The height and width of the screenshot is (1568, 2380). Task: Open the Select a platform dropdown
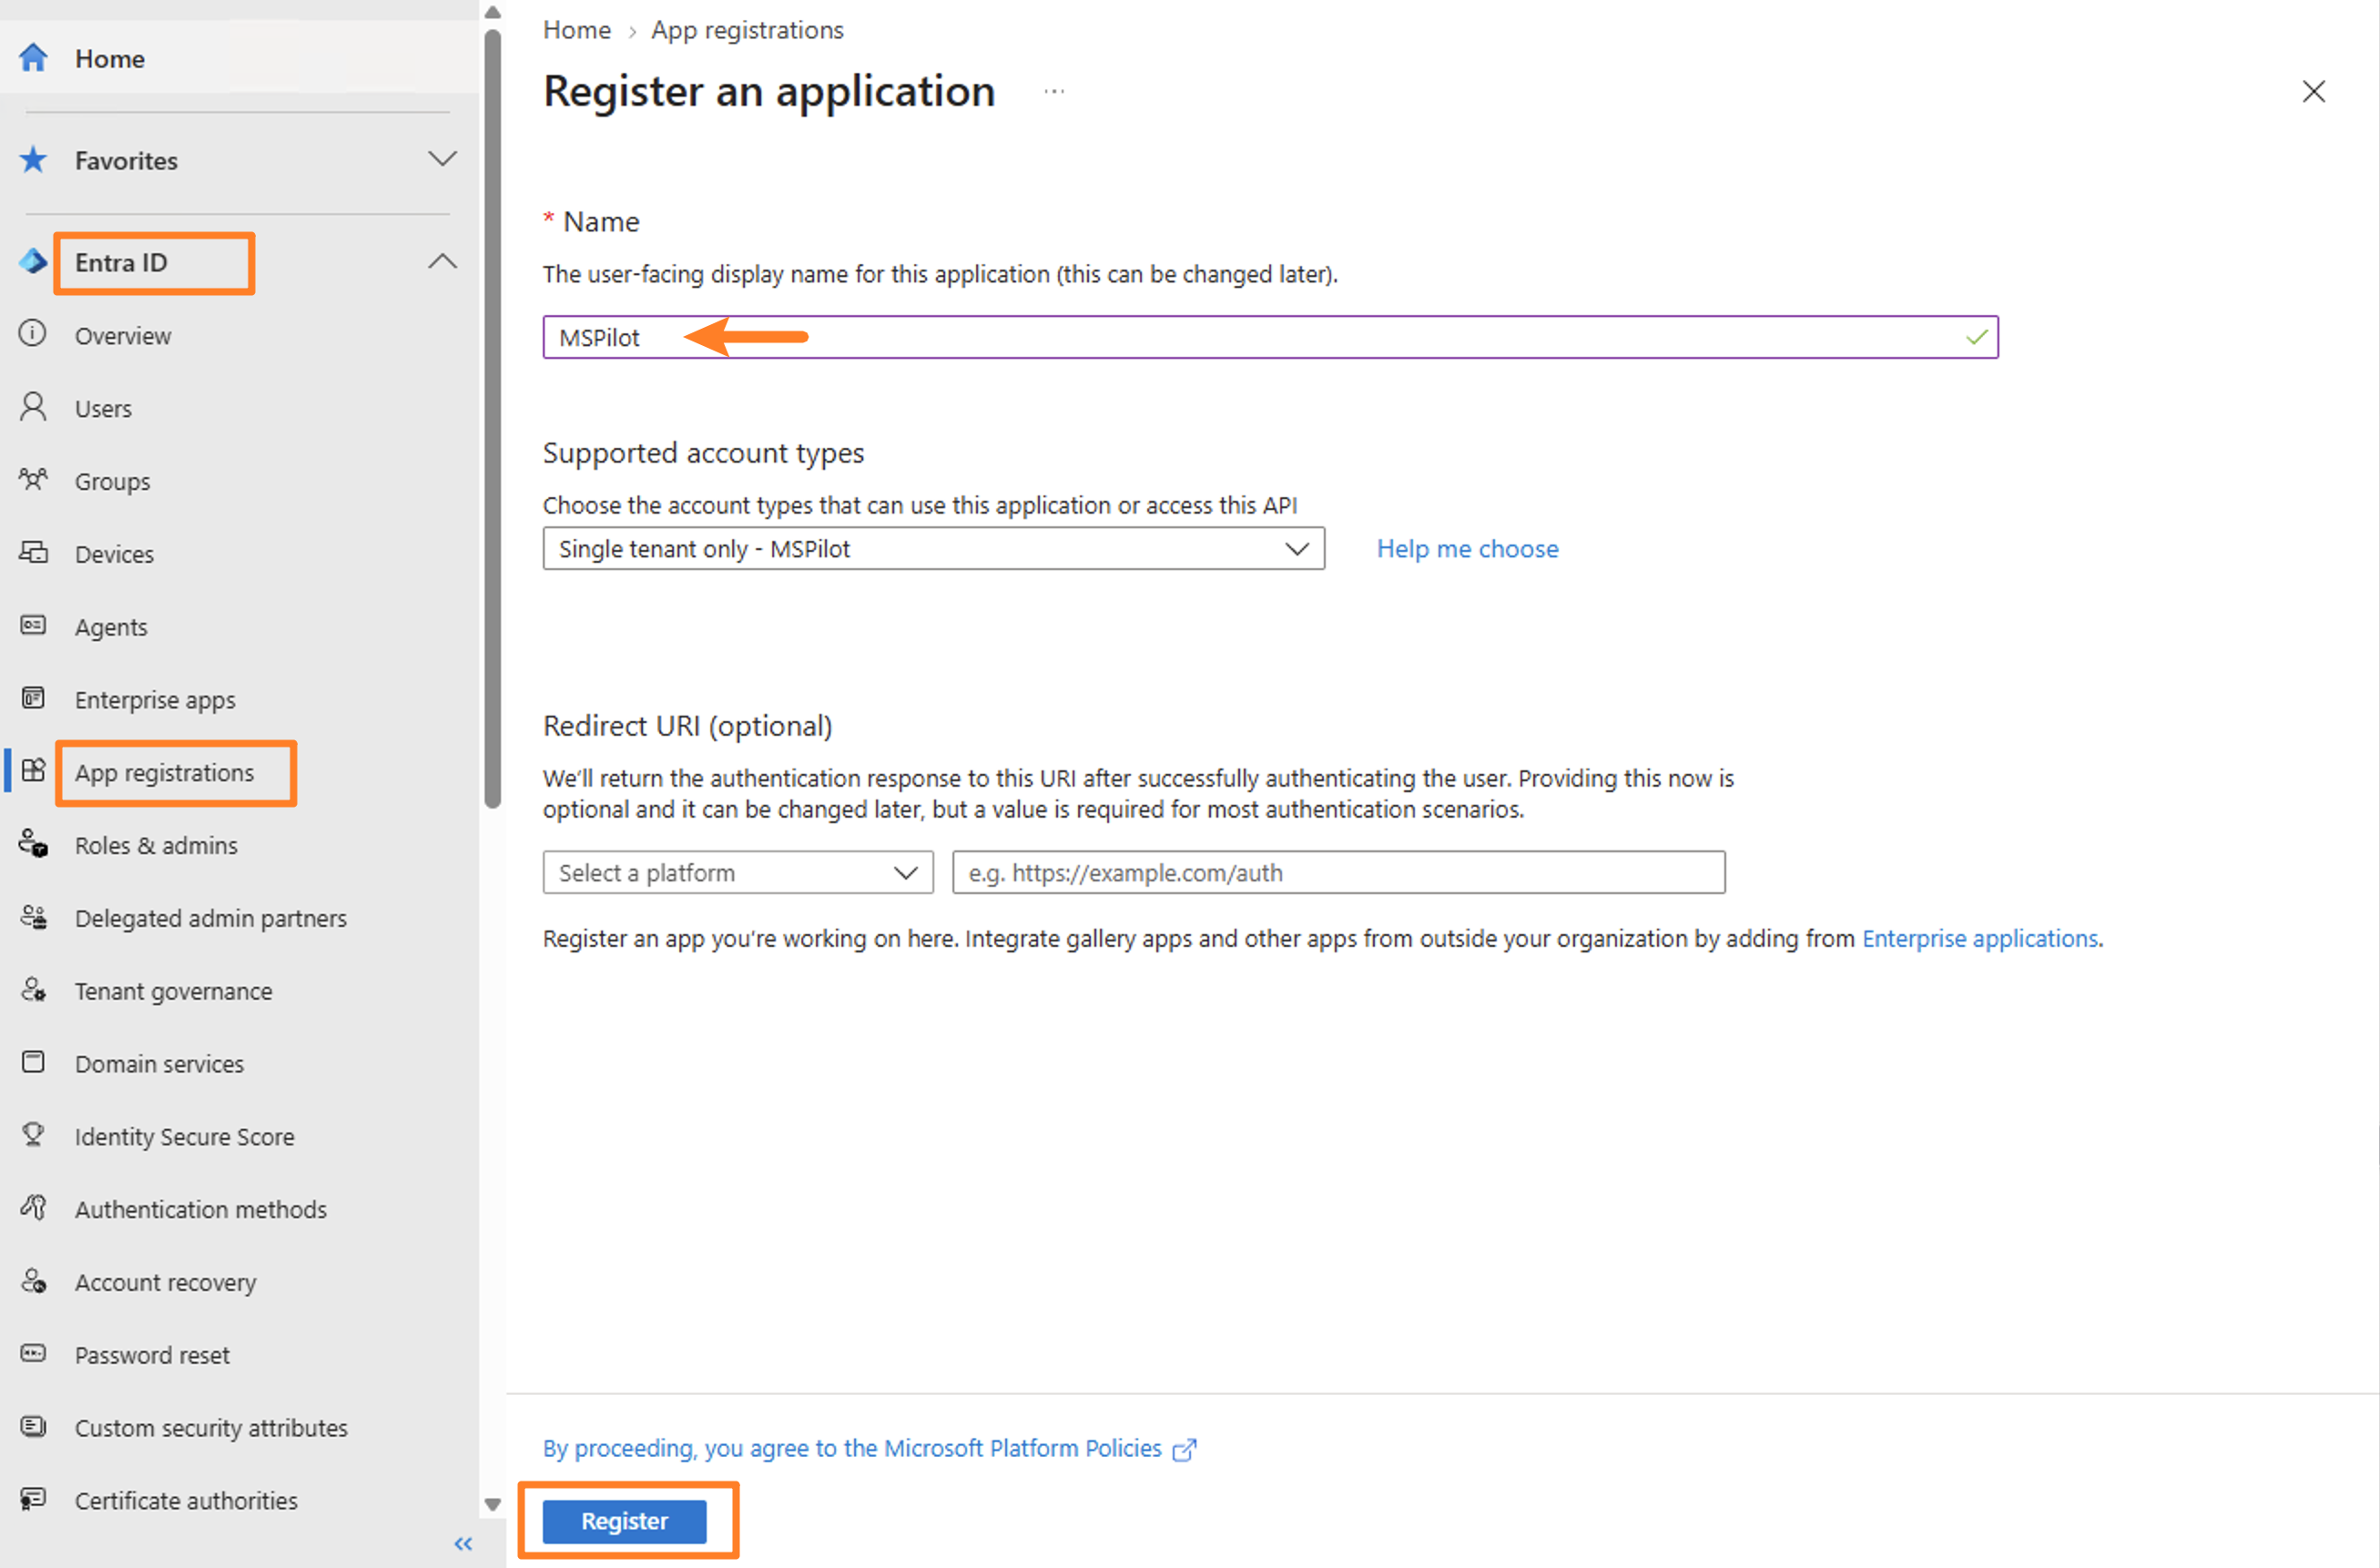click(x=738, y=873)
